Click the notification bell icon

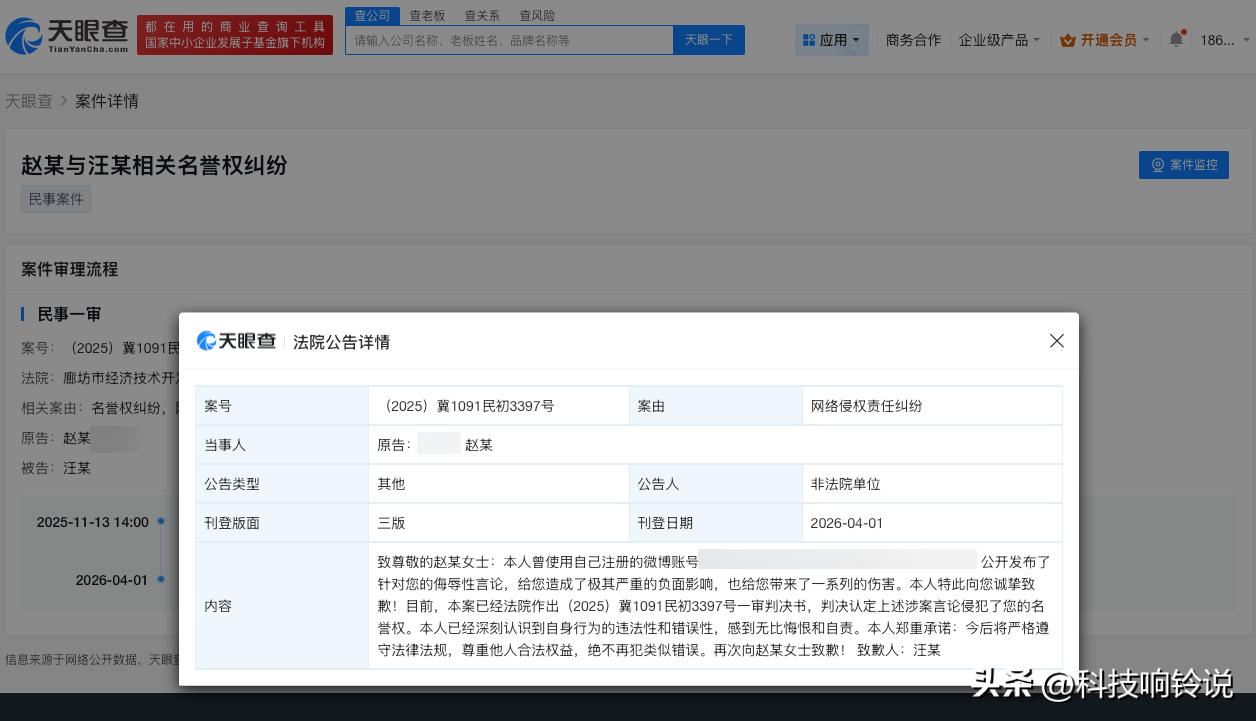click(1176, 38)
